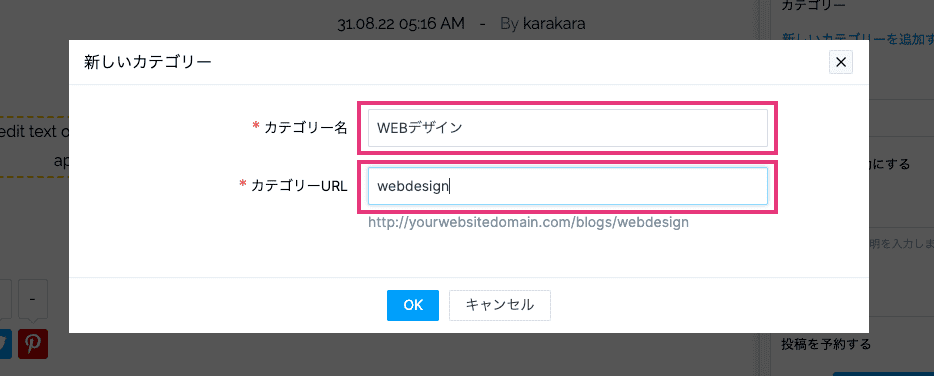The height and width of the screenshot is (376, 934).
Task: Focus the カテゴリー名 field containing WEBデザイン
Action: pyautogui.click(x=568, y=128)
